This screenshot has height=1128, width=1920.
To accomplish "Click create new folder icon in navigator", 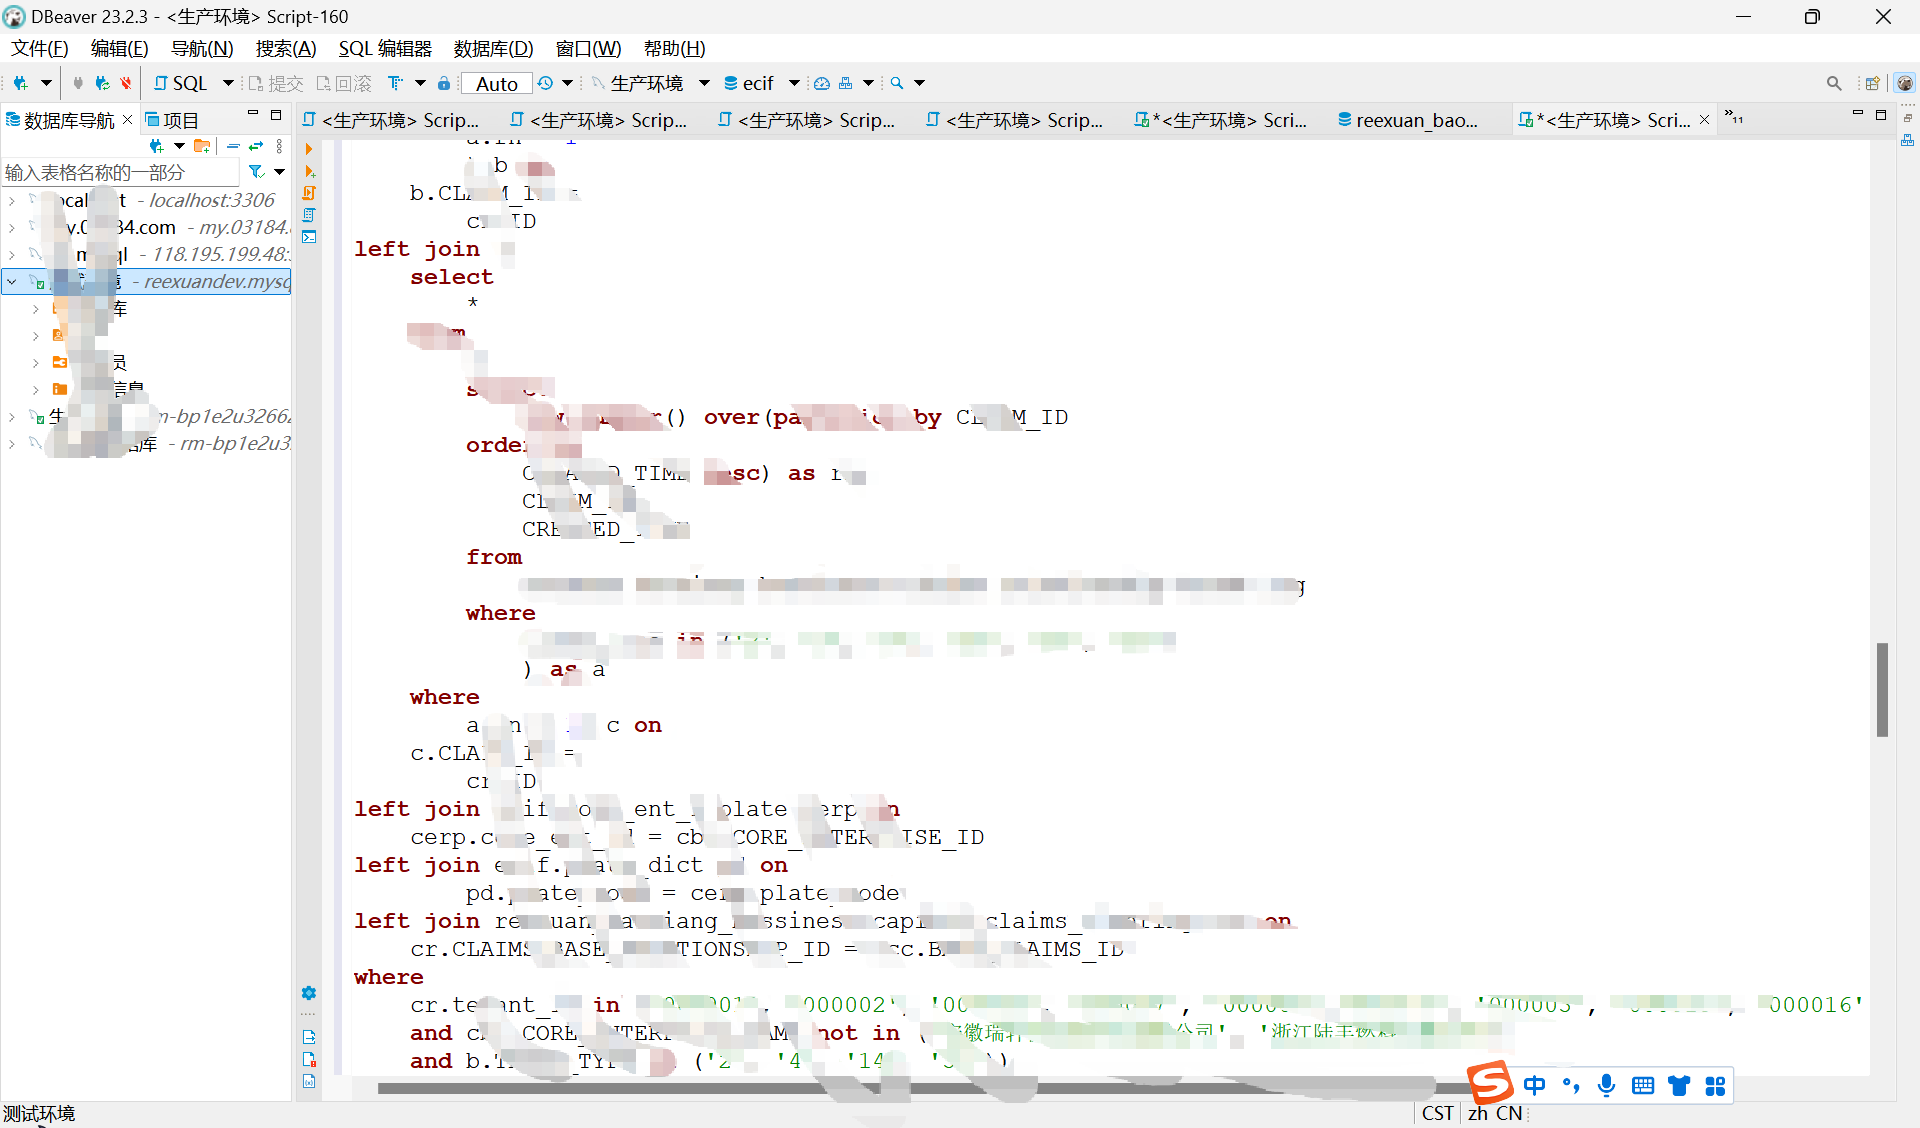I will [201, 146].
